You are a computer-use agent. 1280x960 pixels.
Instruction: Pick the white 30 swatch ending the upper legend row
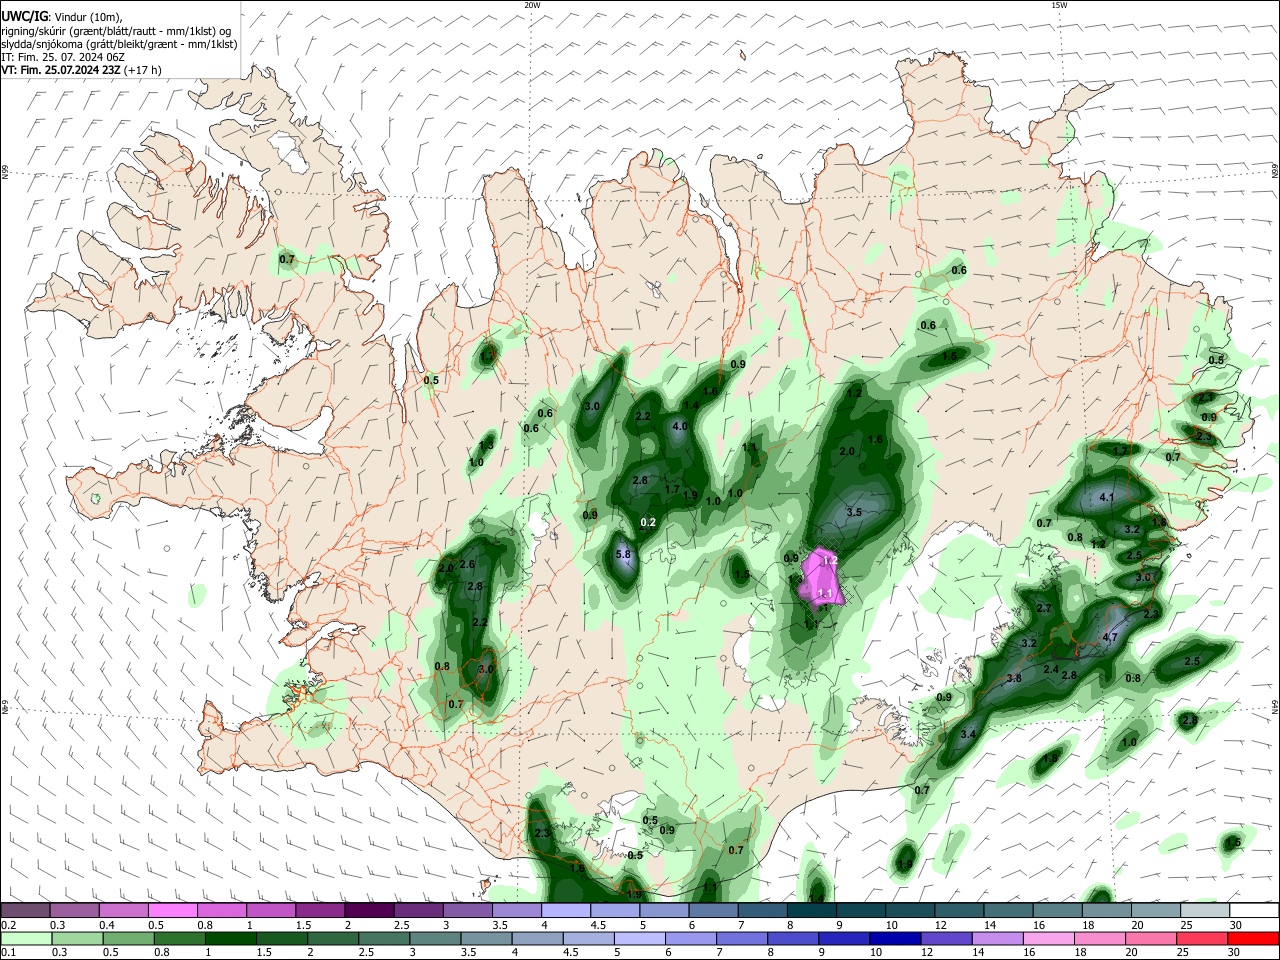[1254, 910]
